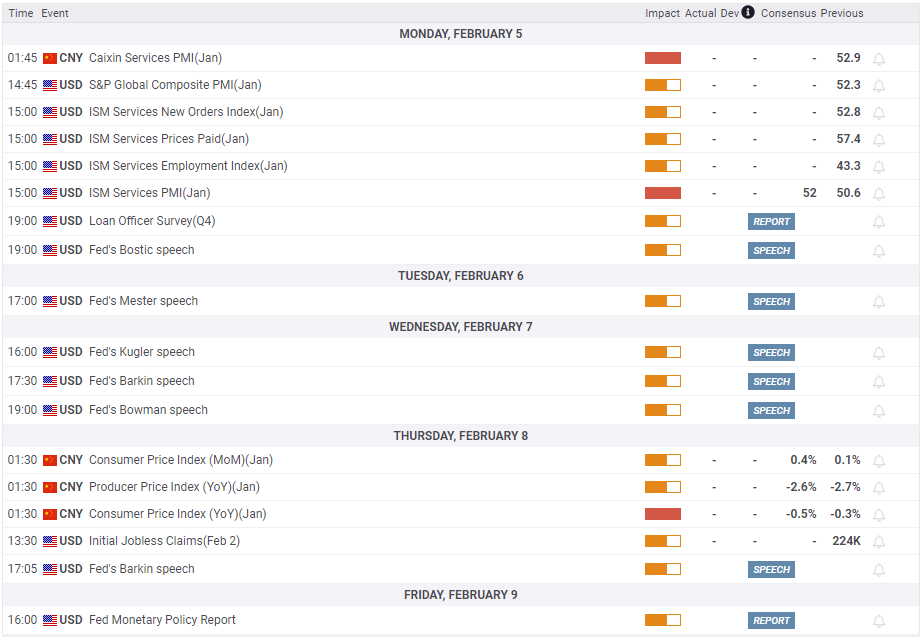
Task: Open REPORT button for Fed Monetary Policy Report
Action: (771, 621)
